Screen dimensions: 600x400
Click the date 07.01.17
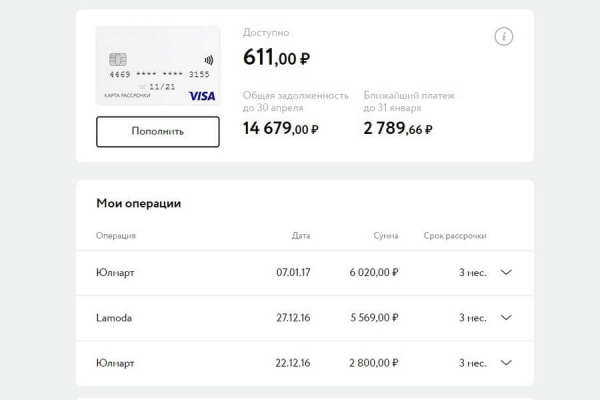[293, 273]
